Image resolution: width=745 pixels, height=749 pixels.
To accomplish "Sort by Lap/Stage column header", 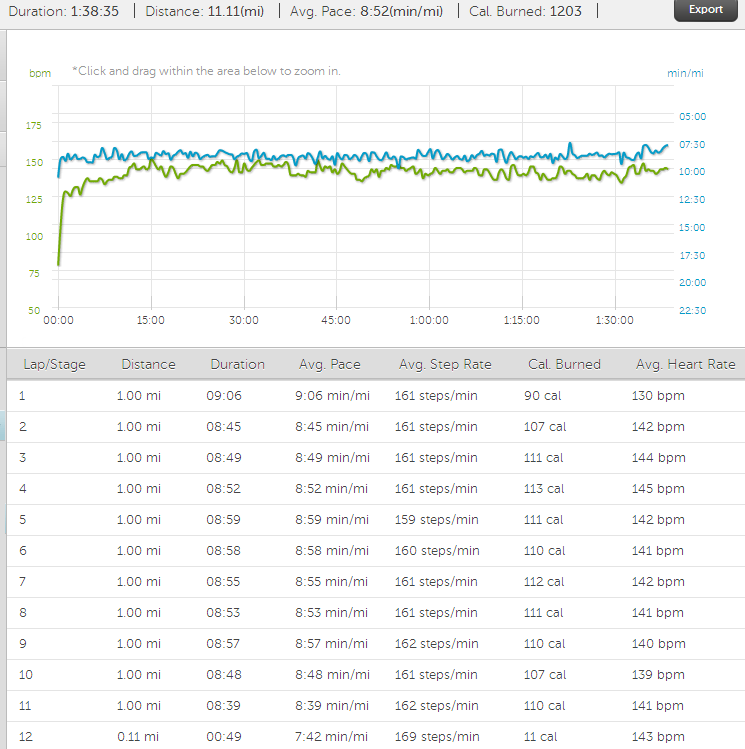I will (x=54, y=365).
